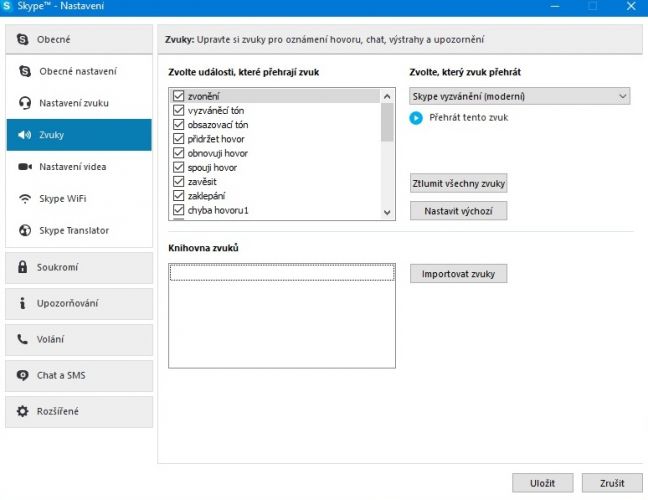Go to Nastavení zvuku

click(x=79, y=103)
